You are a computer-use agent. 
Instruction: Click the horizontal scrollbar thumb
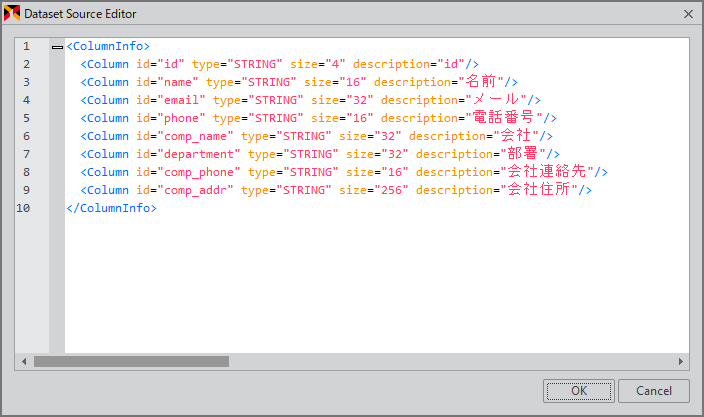coord(130,361)
